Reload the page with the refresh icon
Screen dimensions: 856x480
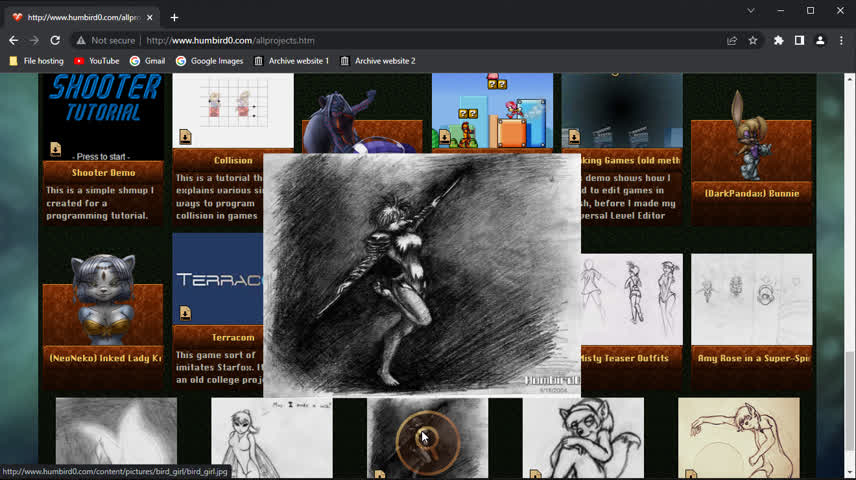[55, 40]
